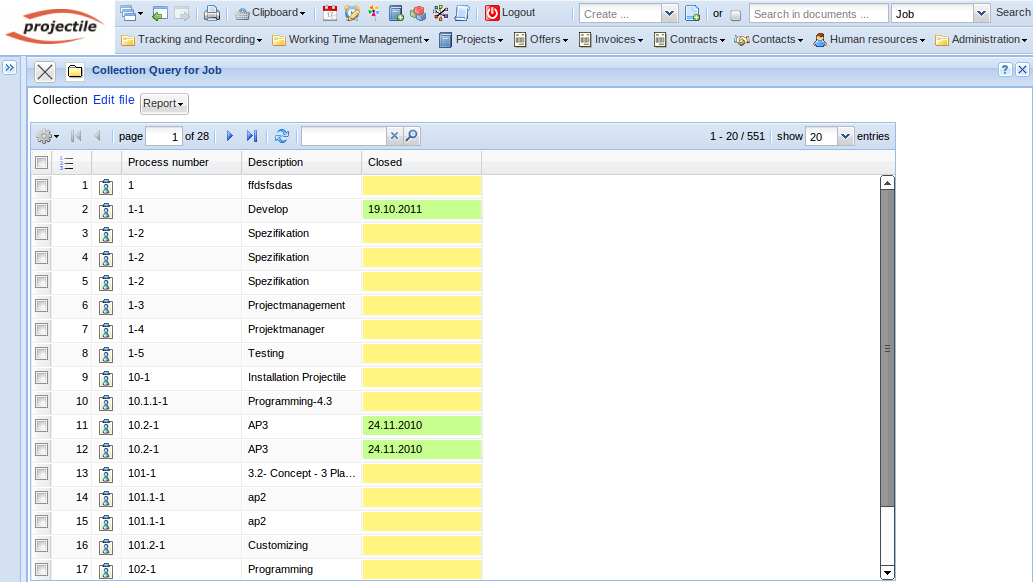1033x582 pixels.
Task: Open the job icon for row 2
Action: [106, 210]
